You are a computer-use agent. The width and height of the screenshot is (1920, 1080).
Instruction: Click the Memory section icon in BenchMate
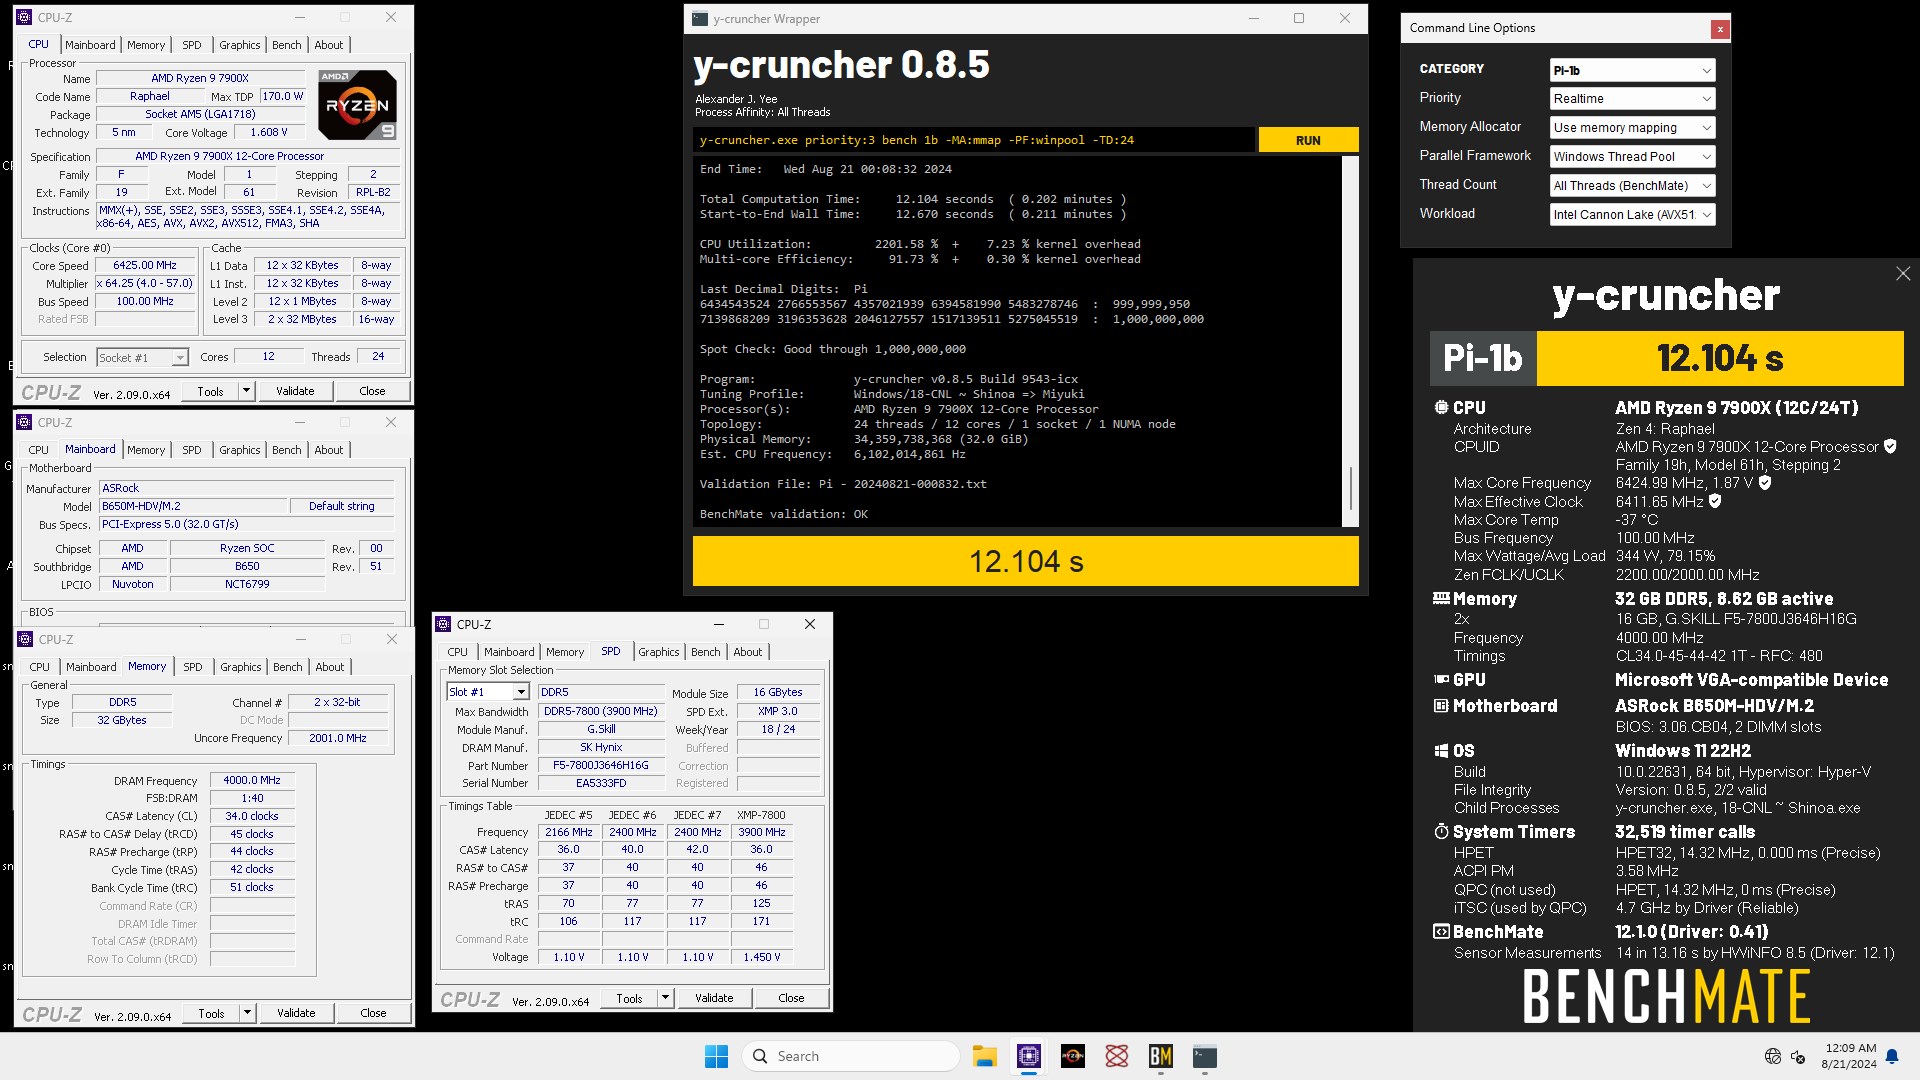click(1441, 598)
